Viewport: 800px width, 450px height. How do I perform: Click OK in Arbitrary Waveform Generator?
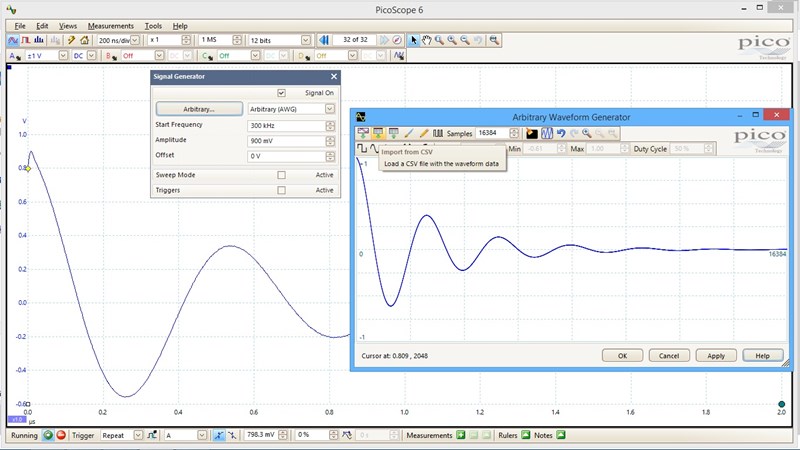click(622, 356)
